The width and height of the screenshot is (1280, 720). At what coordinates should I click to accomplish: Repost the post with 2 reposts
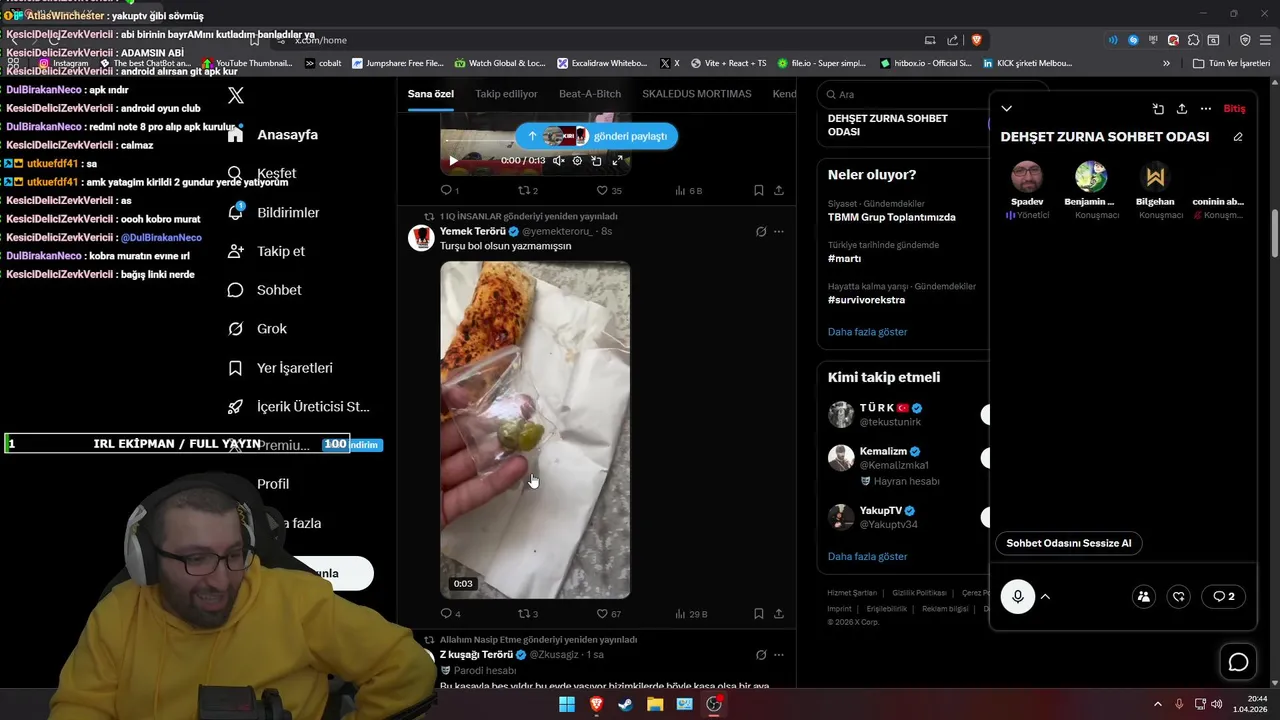pyautogui.click(x=527, y=190)
